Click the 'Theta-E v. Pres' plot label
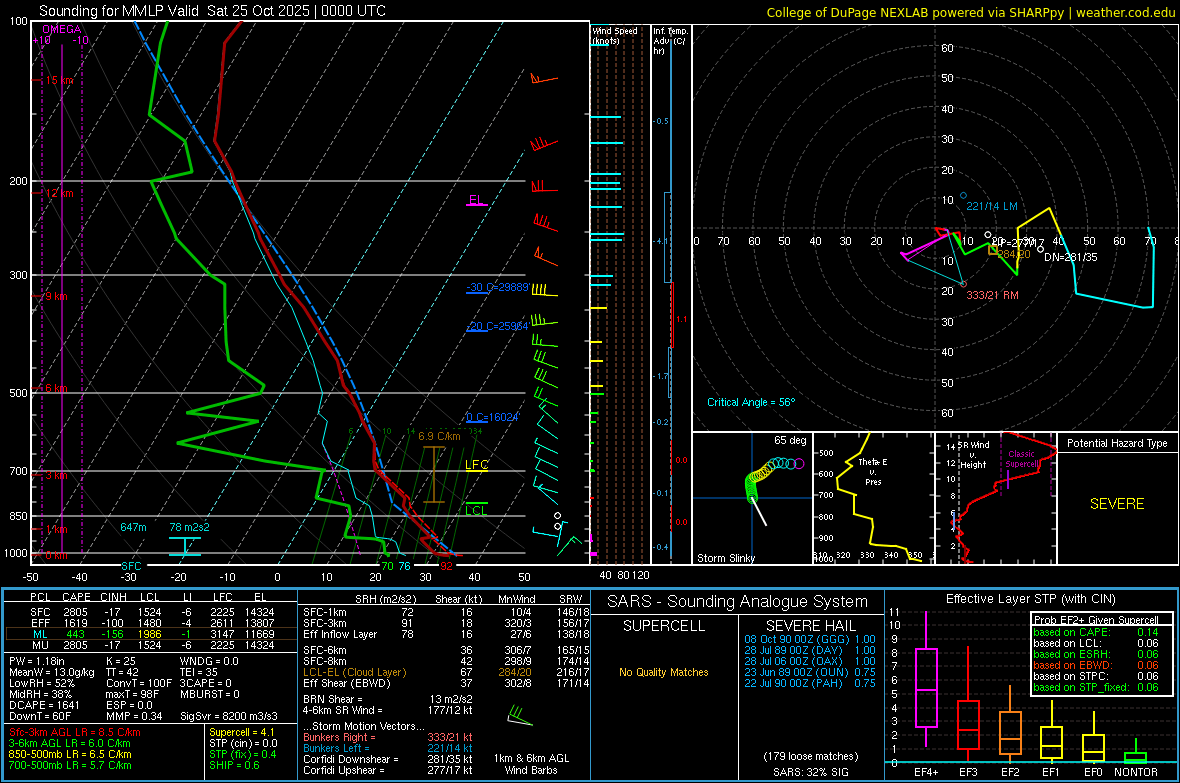 coord(873,472)
